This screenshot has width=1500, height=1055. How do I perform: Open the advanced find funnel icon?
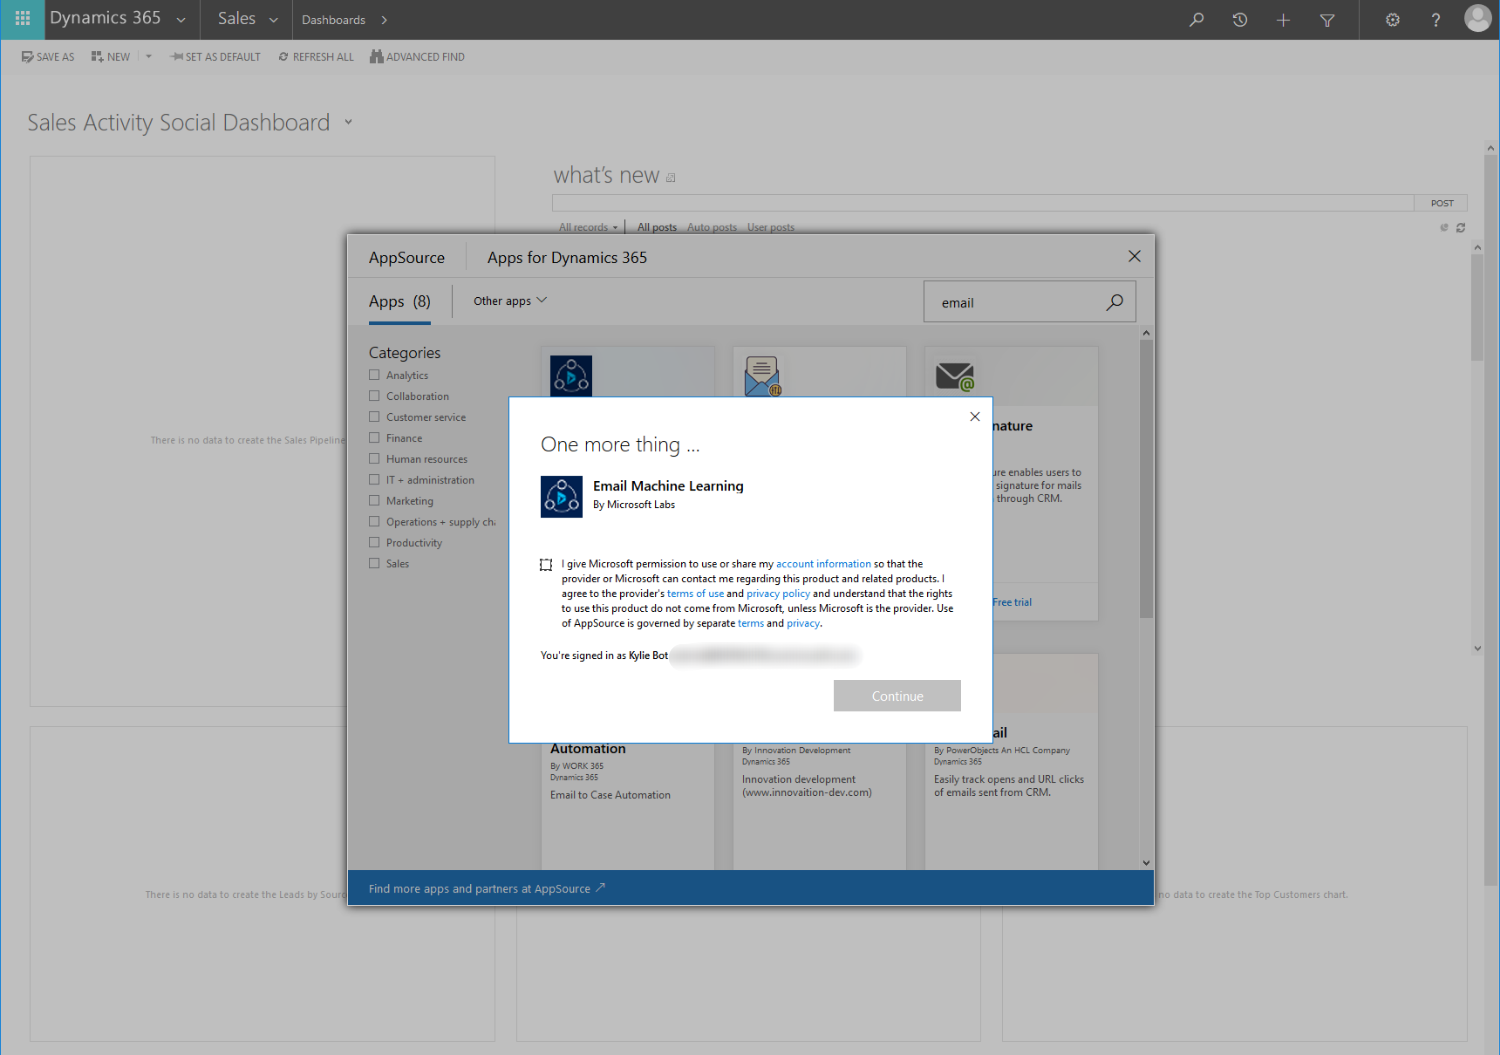pyautogui.click(x=1327, y=20)
